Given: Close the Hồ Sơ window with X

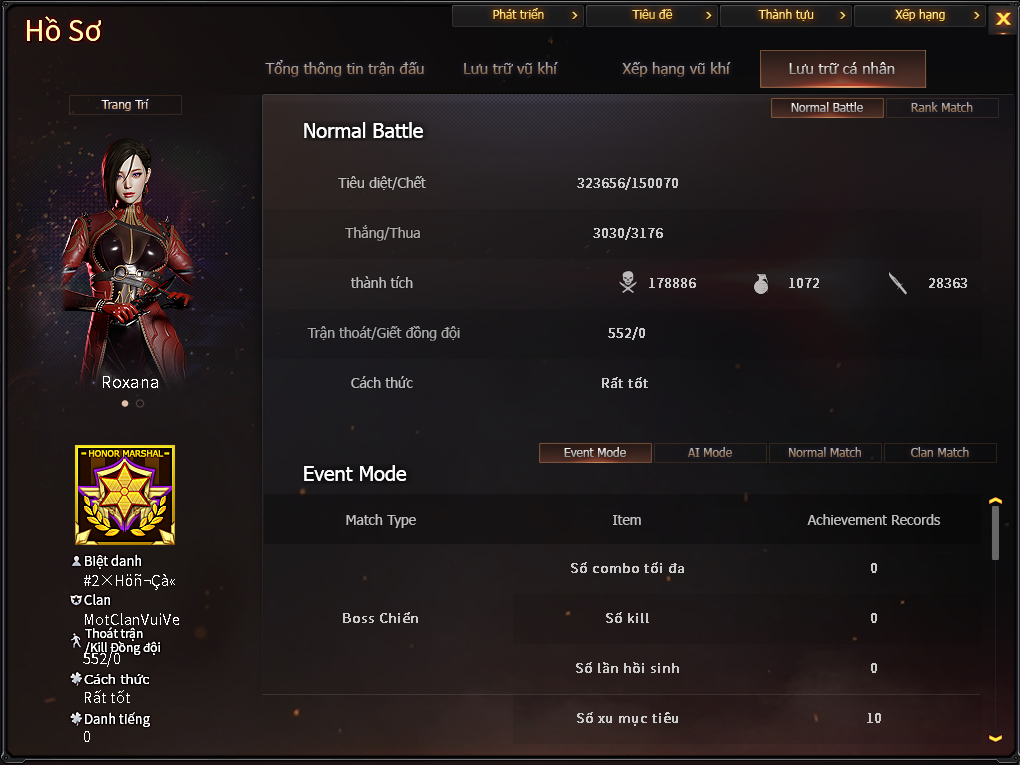Looking at the screenshot, I should click(x=1003, y=19).
